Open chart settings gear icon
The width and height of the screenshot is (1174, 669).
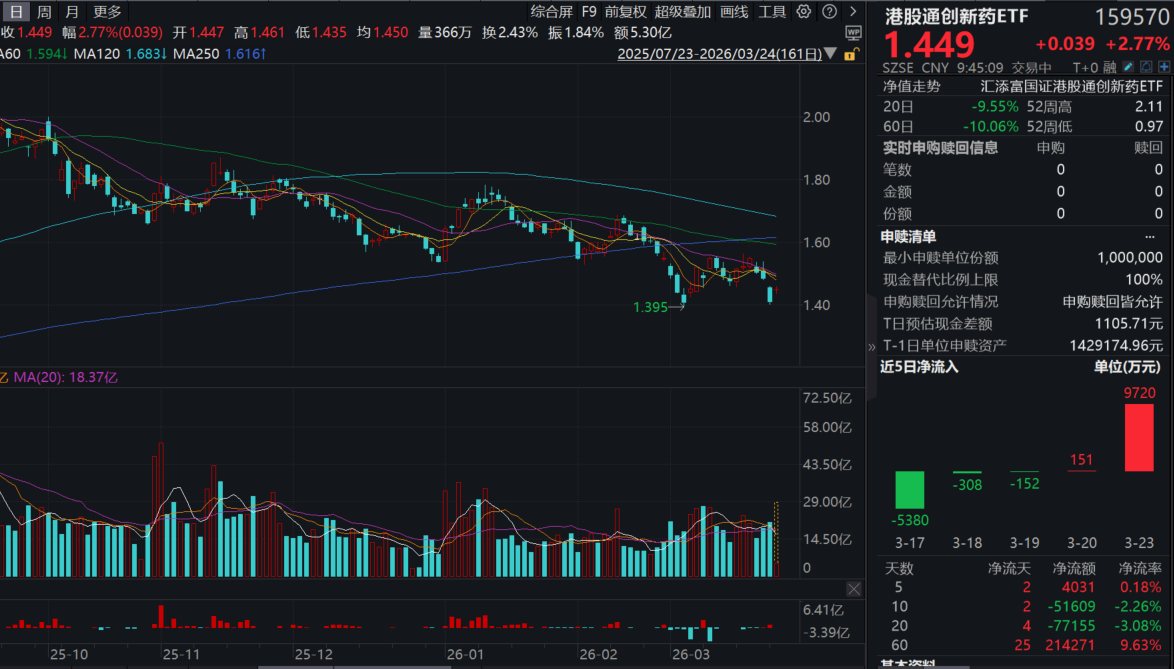pos(805,12)
